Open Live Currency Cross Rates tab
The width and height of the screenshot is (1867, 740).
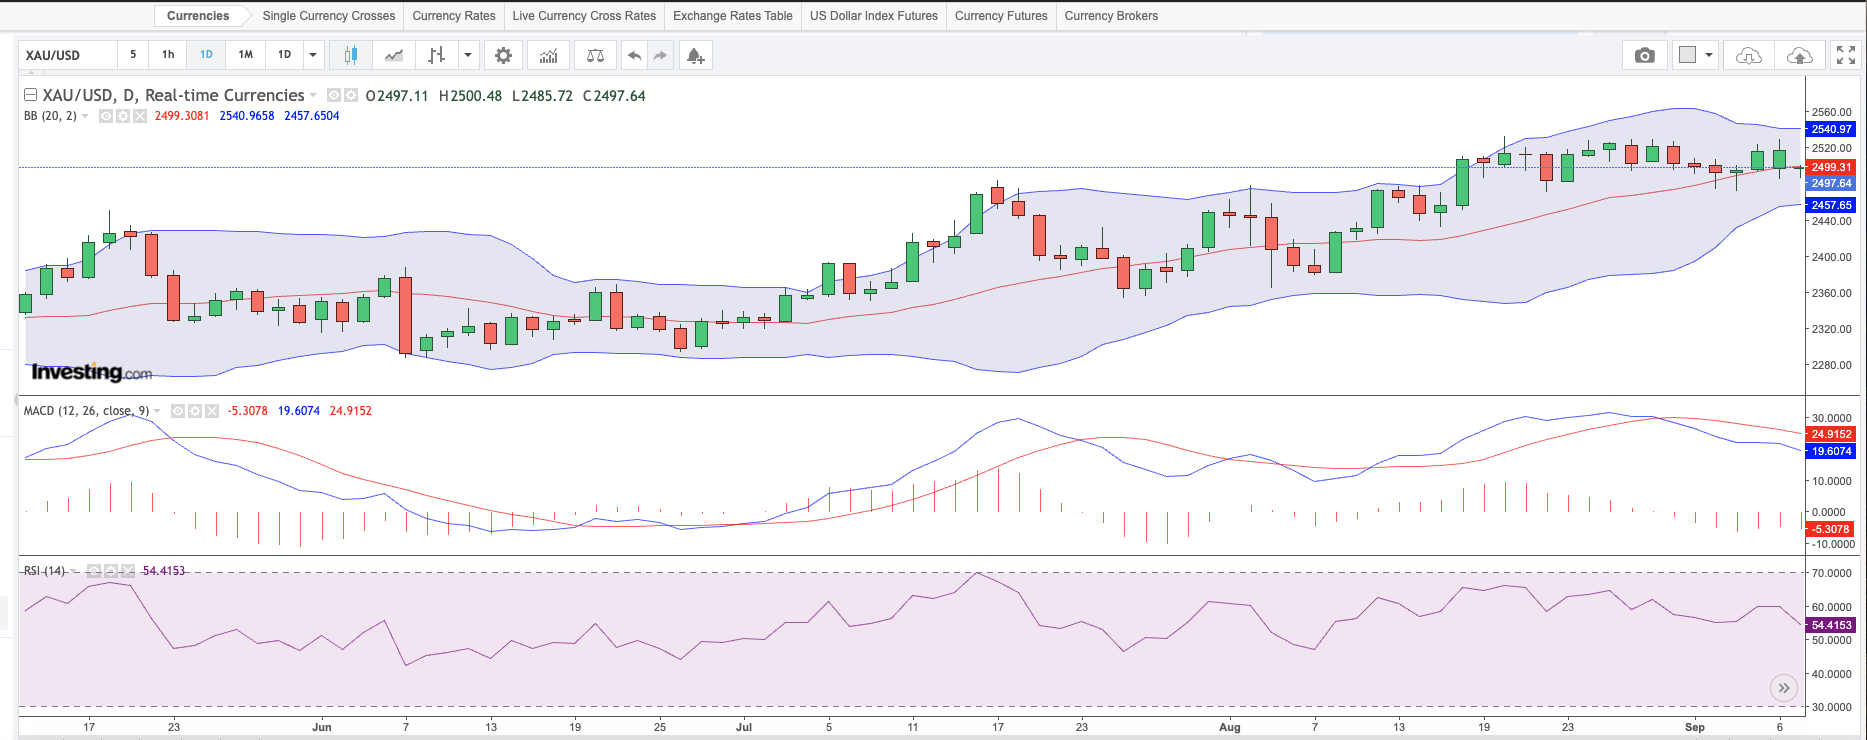pos(584,16)
